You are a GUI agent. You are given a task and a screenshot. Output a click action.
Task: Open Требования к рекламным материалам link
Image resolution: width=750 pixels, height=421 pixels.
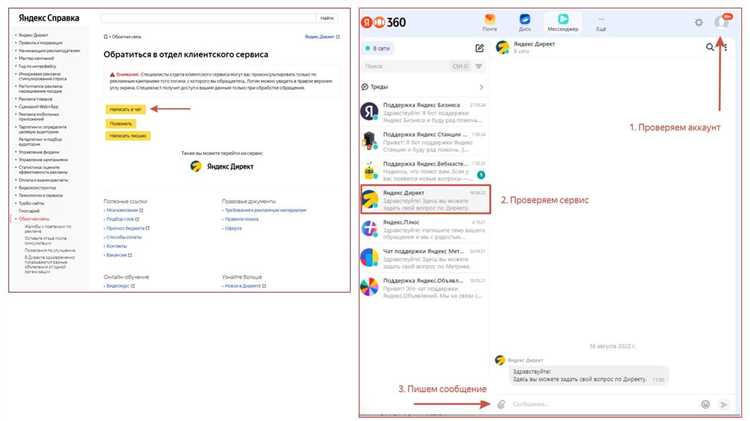[264, 210]
